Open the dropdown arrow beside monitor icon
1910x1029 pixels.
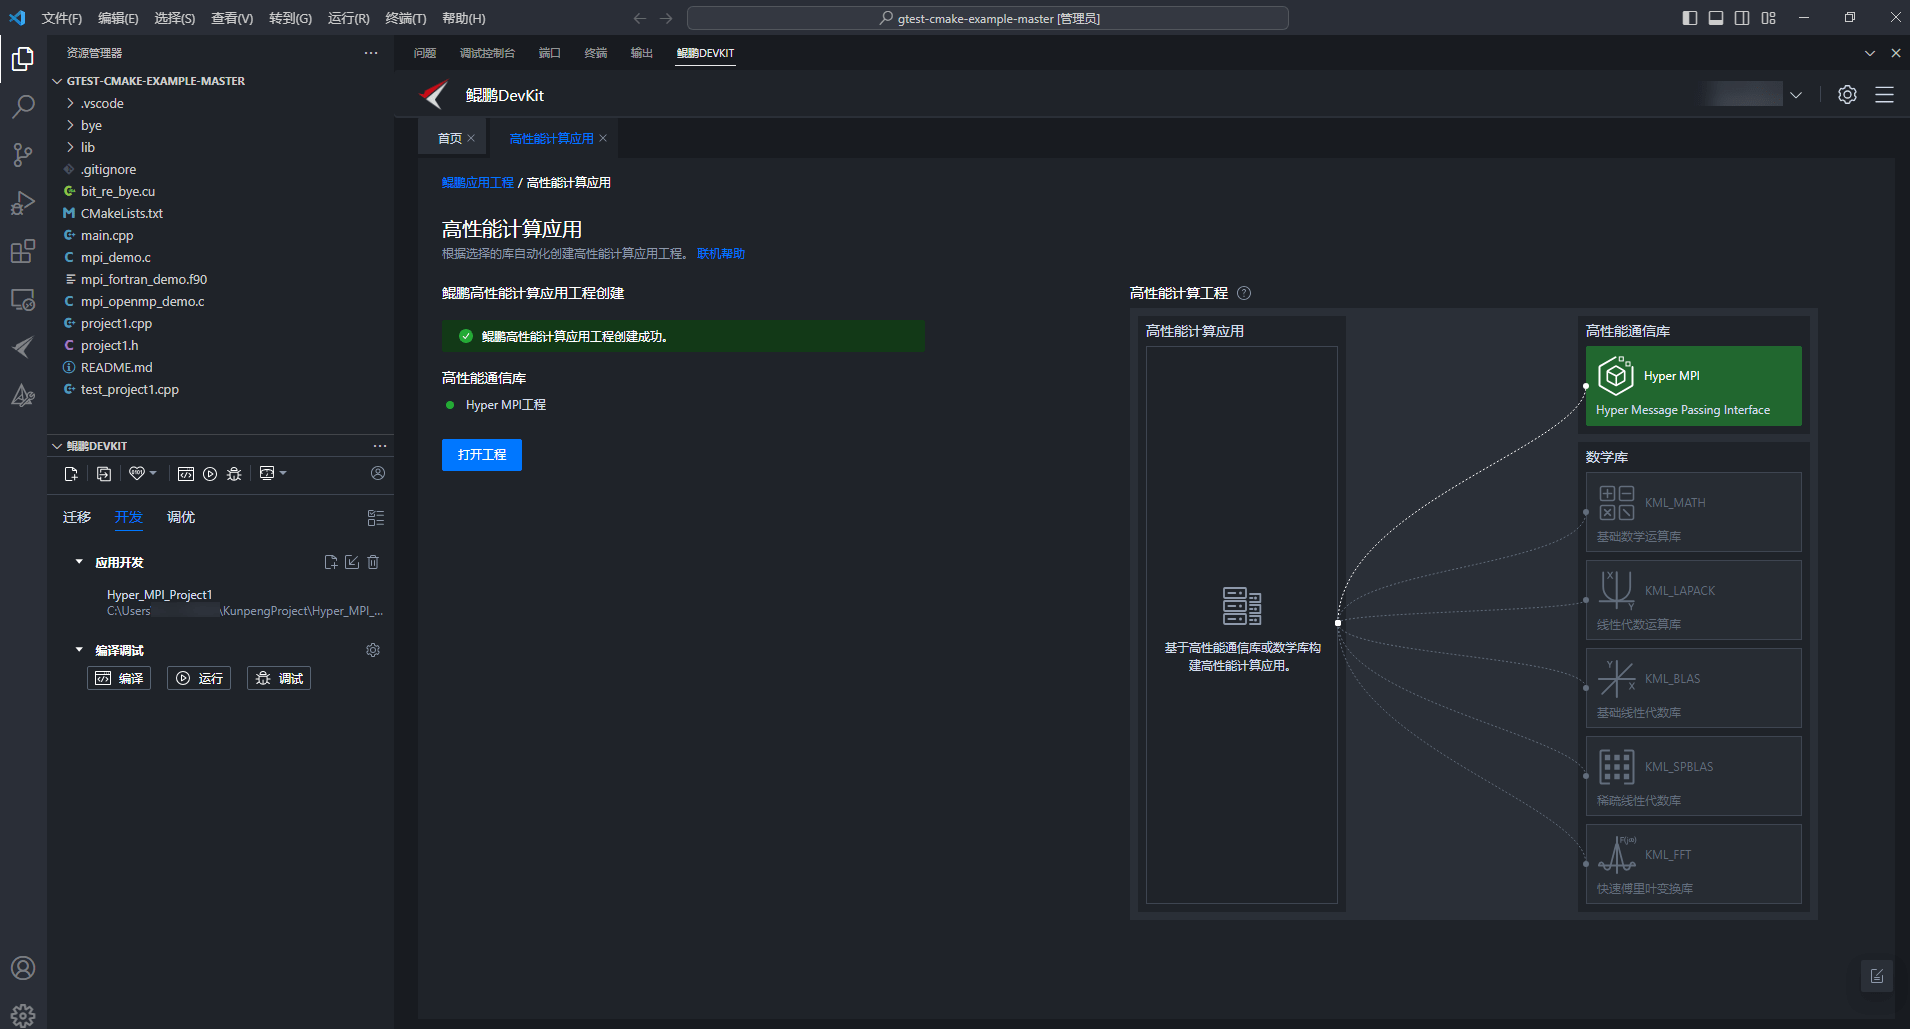pos(284,473)
